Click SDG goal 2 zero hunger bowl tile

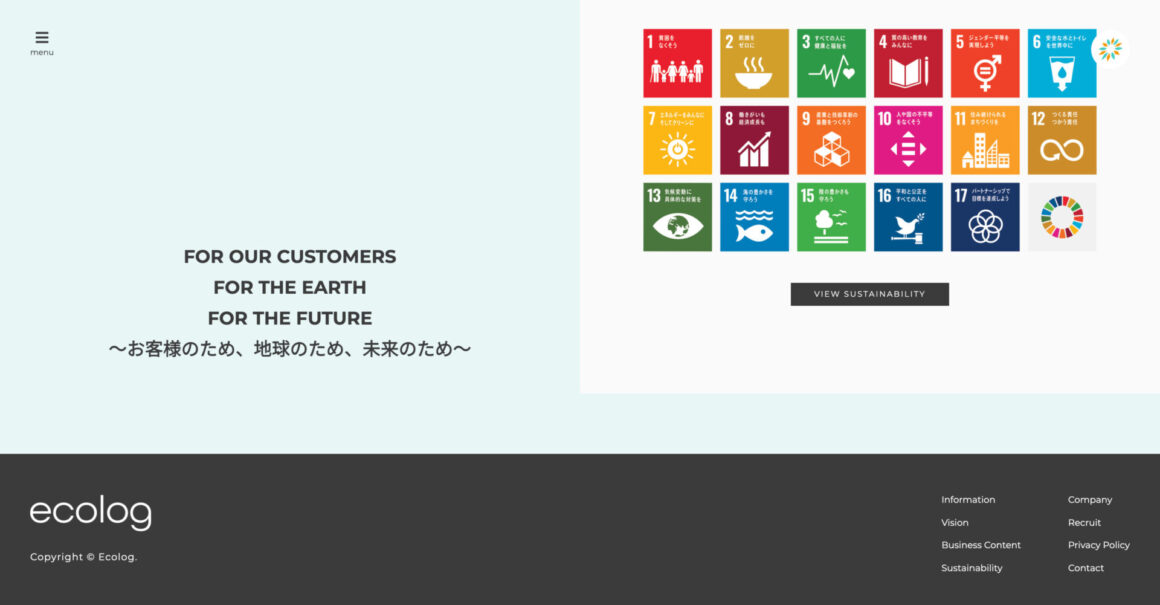[754, 63]
